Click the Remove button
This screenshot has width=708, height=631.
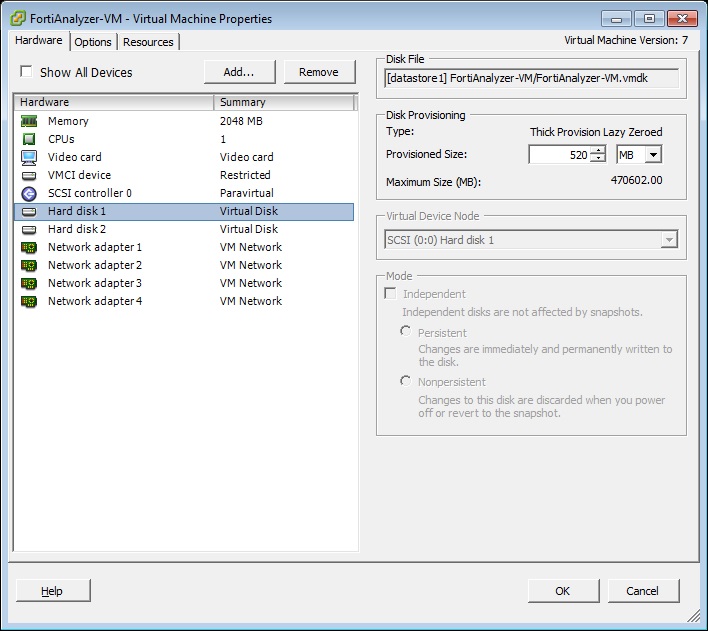(x=319, y=72)
